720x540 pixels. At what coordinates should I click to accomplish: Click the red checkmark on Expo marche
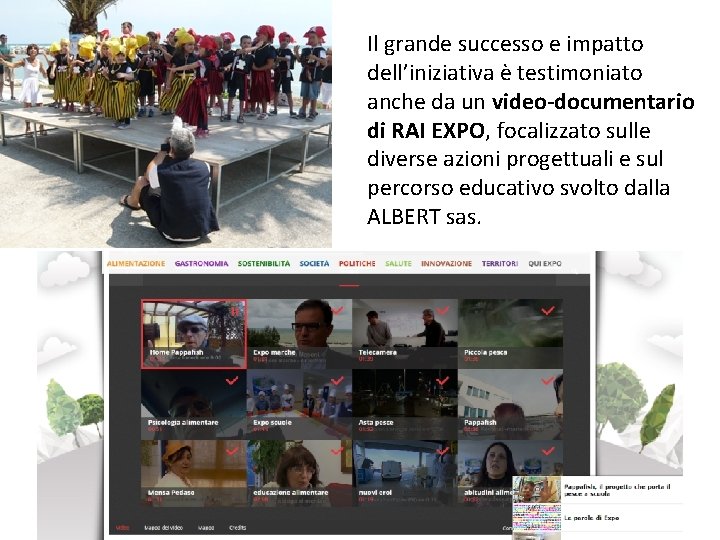click(338, 311)
